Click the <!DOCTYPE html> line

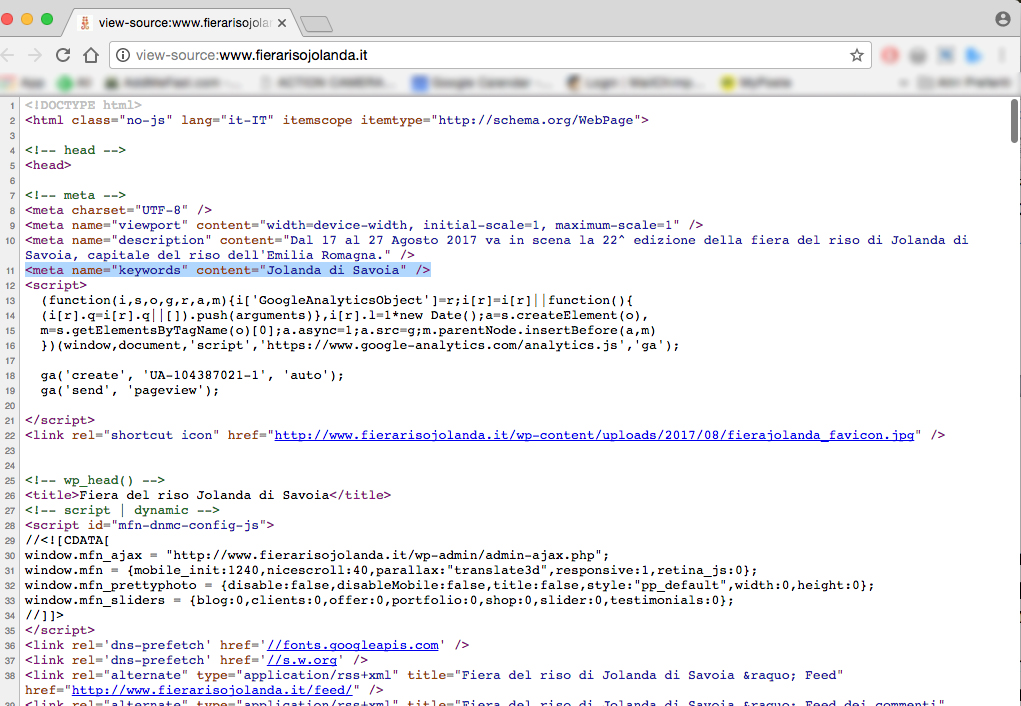pyautogui.click(x=83, y=105)
